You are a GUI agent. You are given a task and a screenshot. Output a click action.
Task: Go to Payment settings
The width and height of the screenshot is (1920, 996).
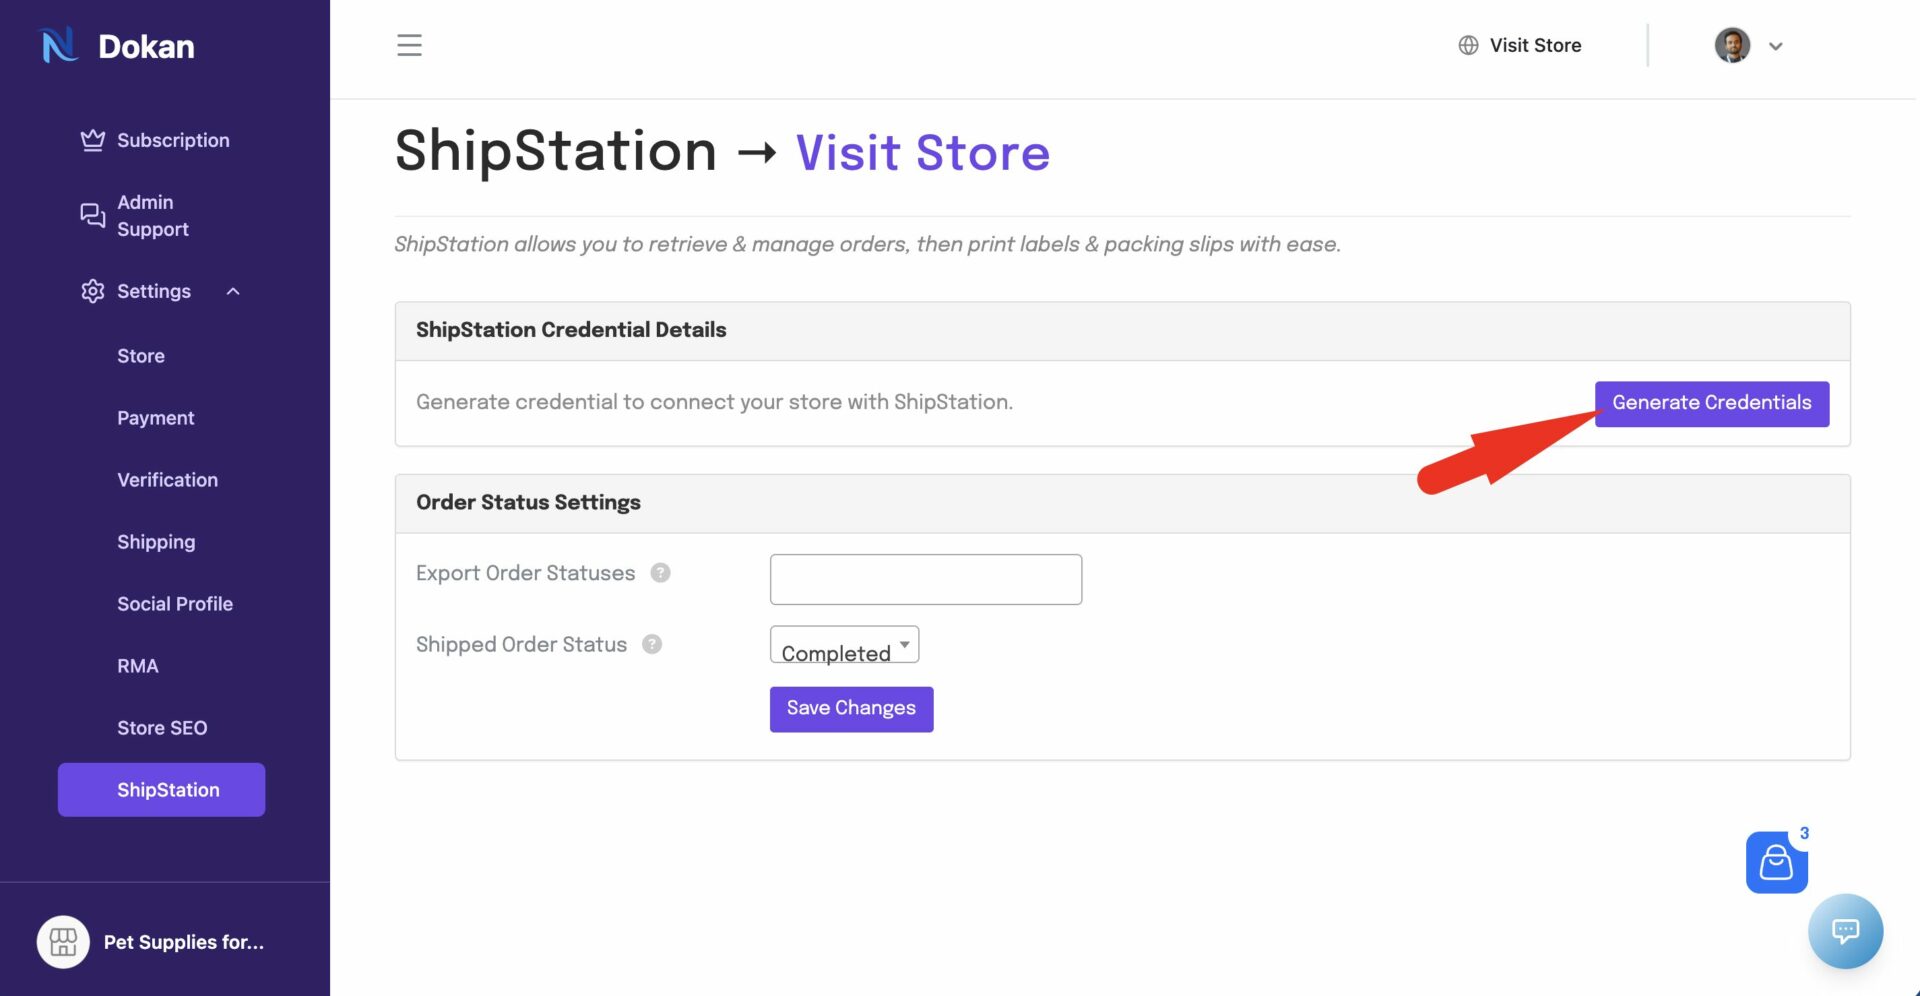[x=155, y=418]
